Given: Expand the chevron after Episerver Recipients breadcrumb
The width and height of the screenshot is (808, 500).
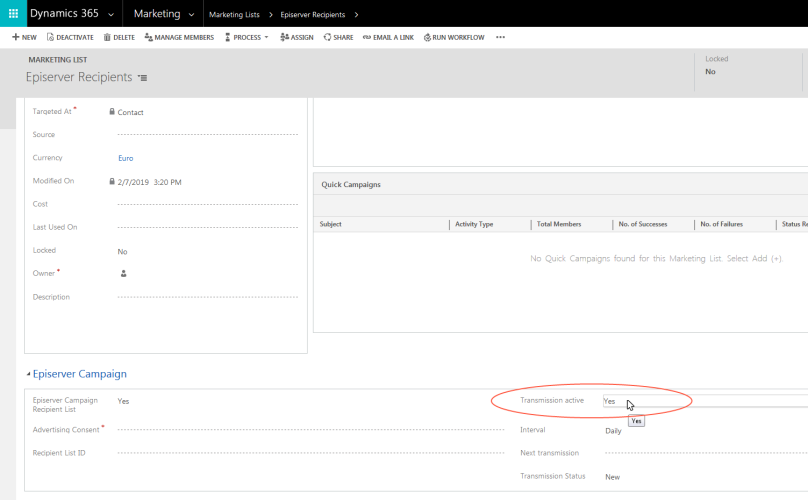Looking at the screenshot, I should click(x=356, y=14).
